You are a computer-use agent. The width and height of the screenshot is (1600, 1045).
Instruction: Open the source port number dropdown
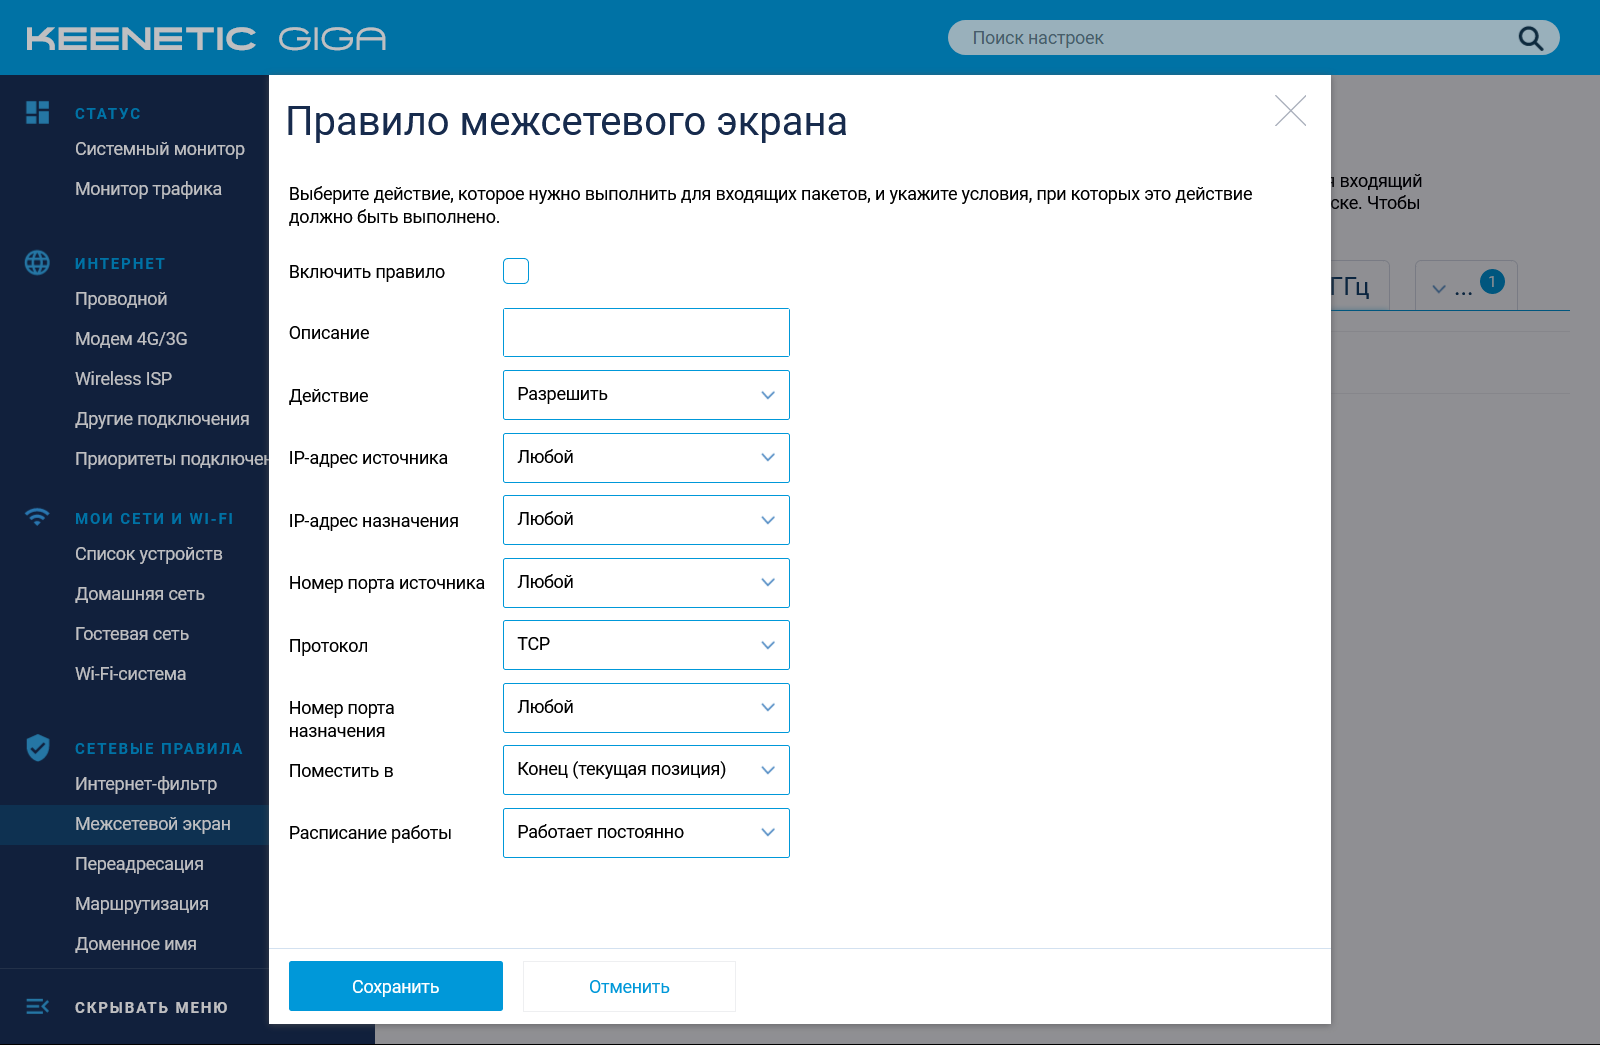[x=646, y=583]
